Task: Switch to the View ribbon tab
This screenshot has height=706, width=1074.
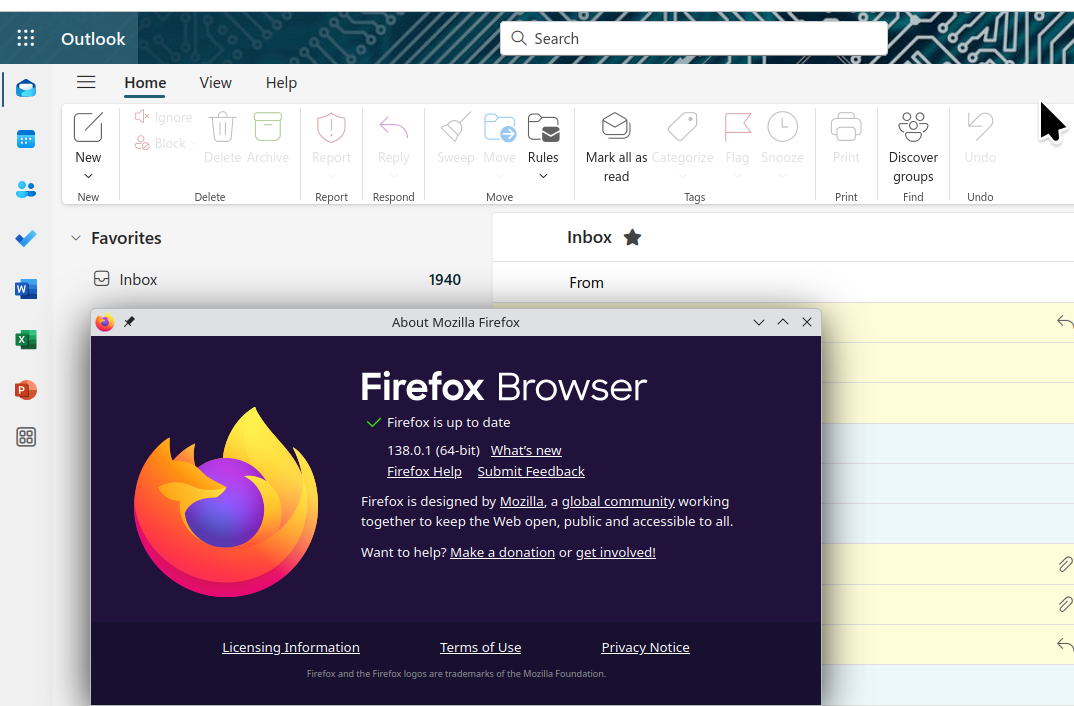Action: 216,83
